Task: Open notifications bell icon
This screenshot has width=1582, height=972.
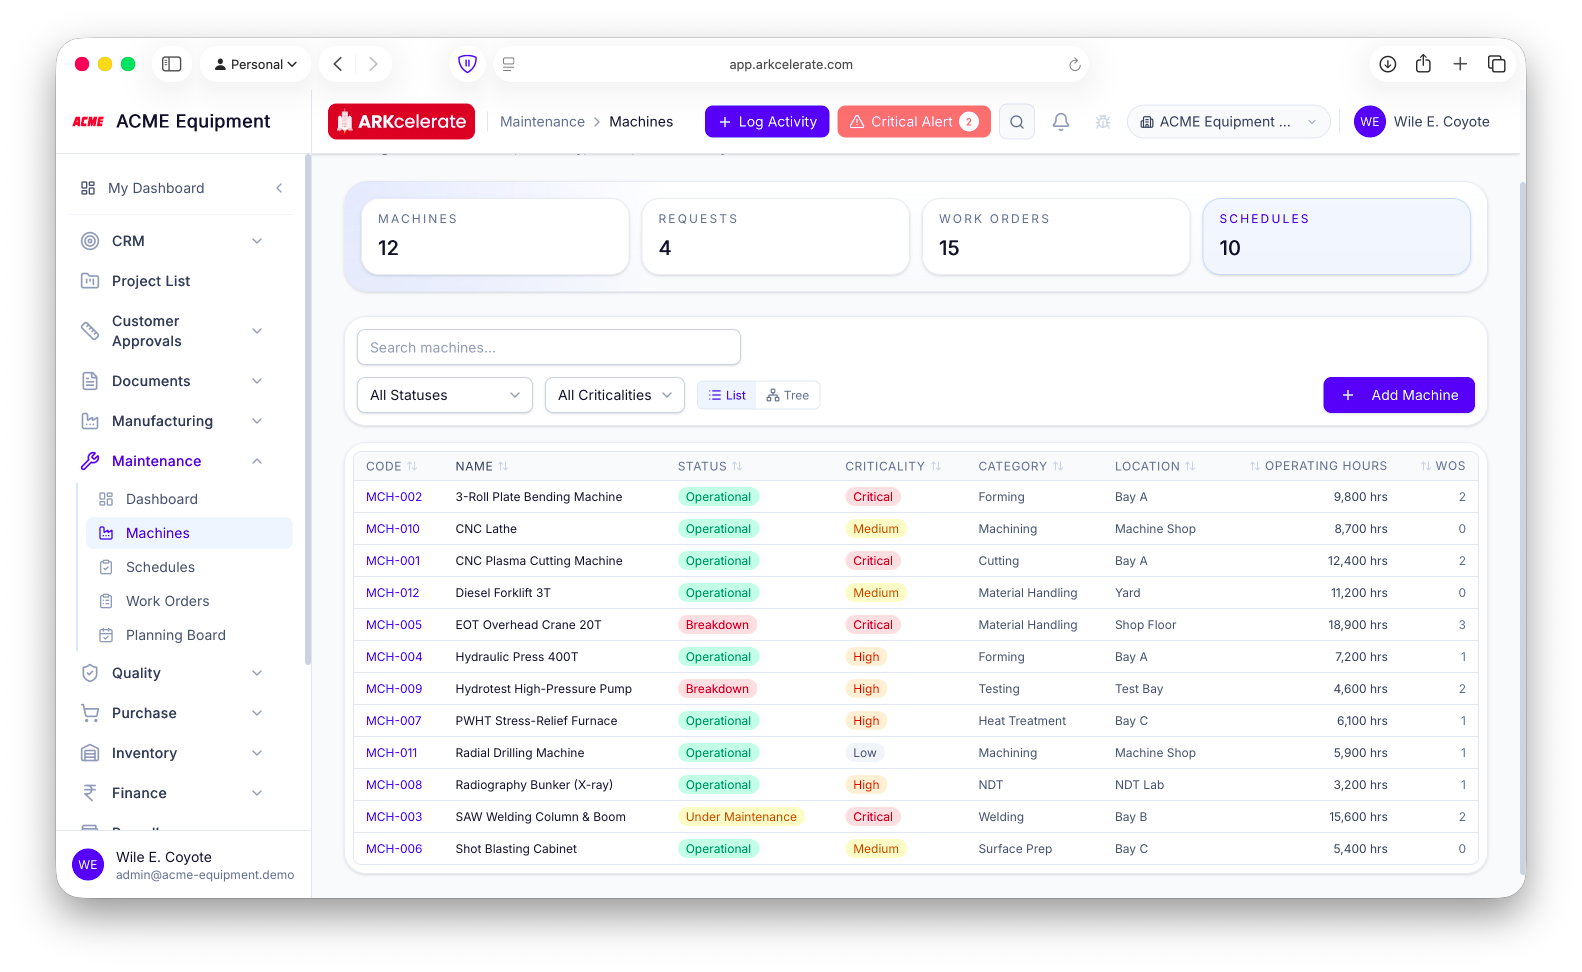Action: pos(1061,122)
